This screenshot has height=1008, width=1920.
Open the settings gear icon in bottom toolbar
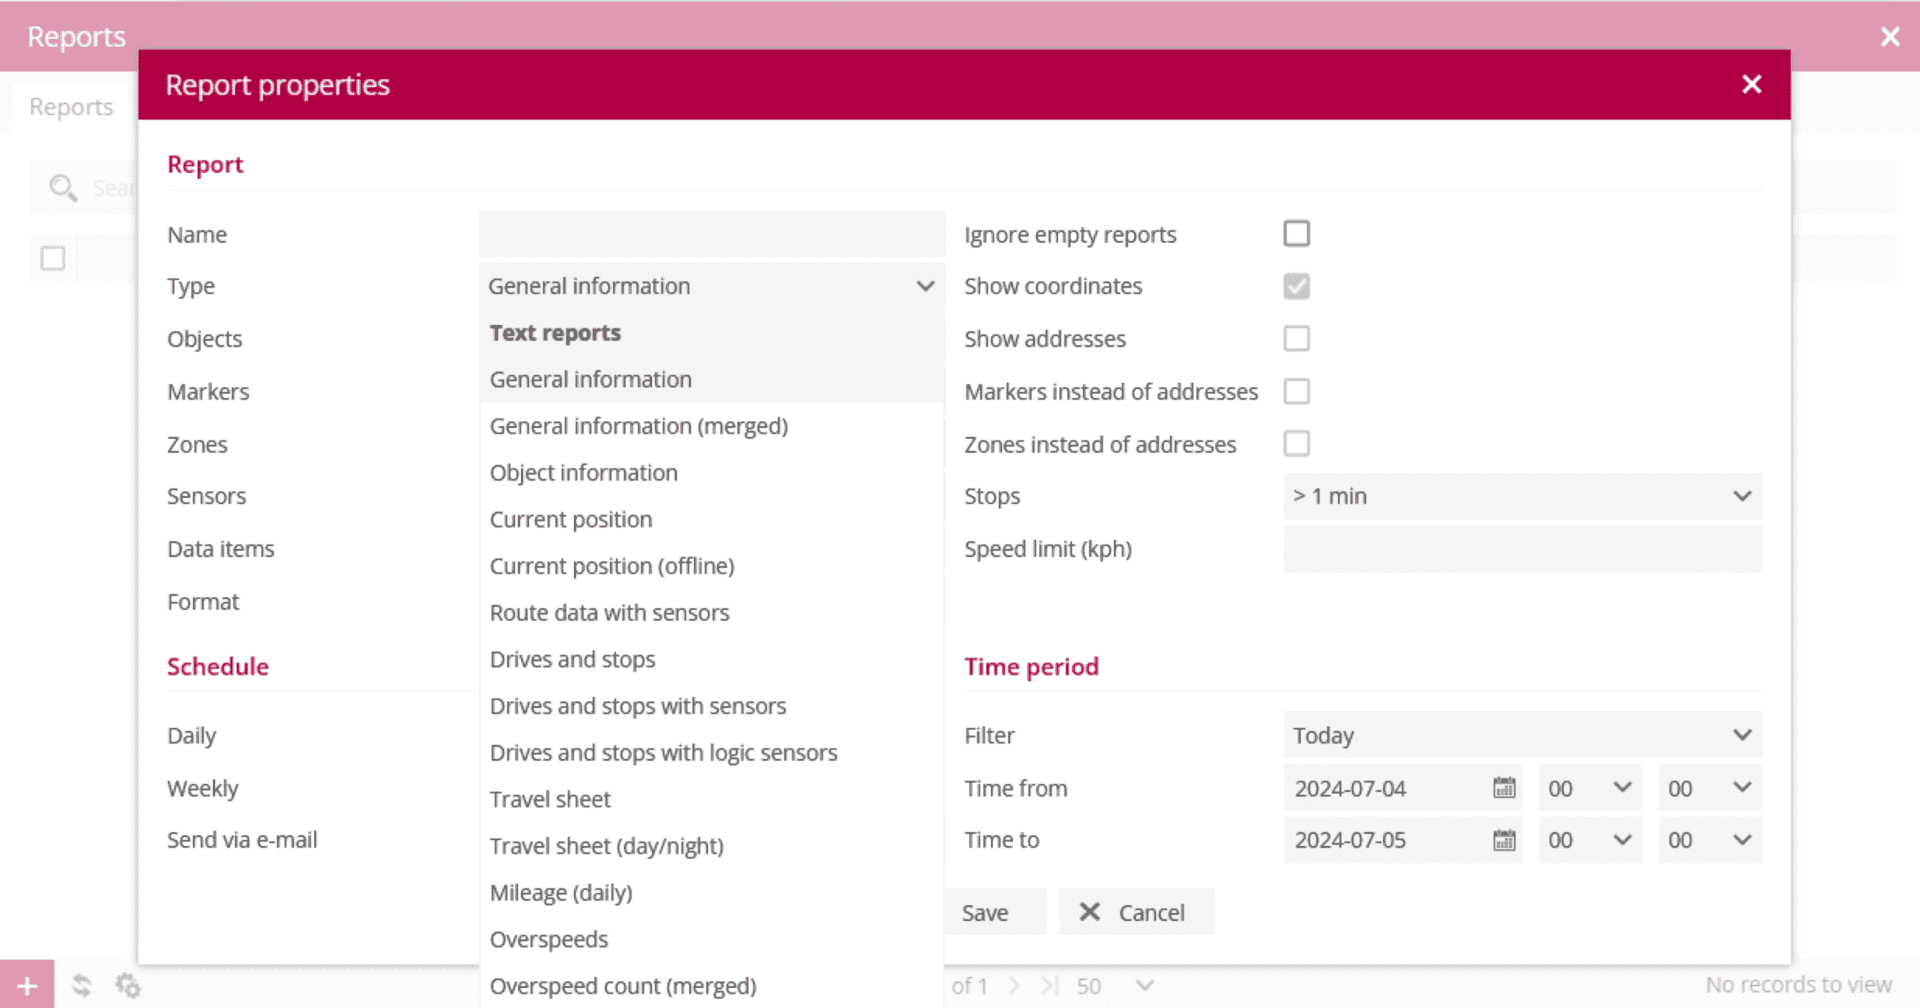coord(128,986)
